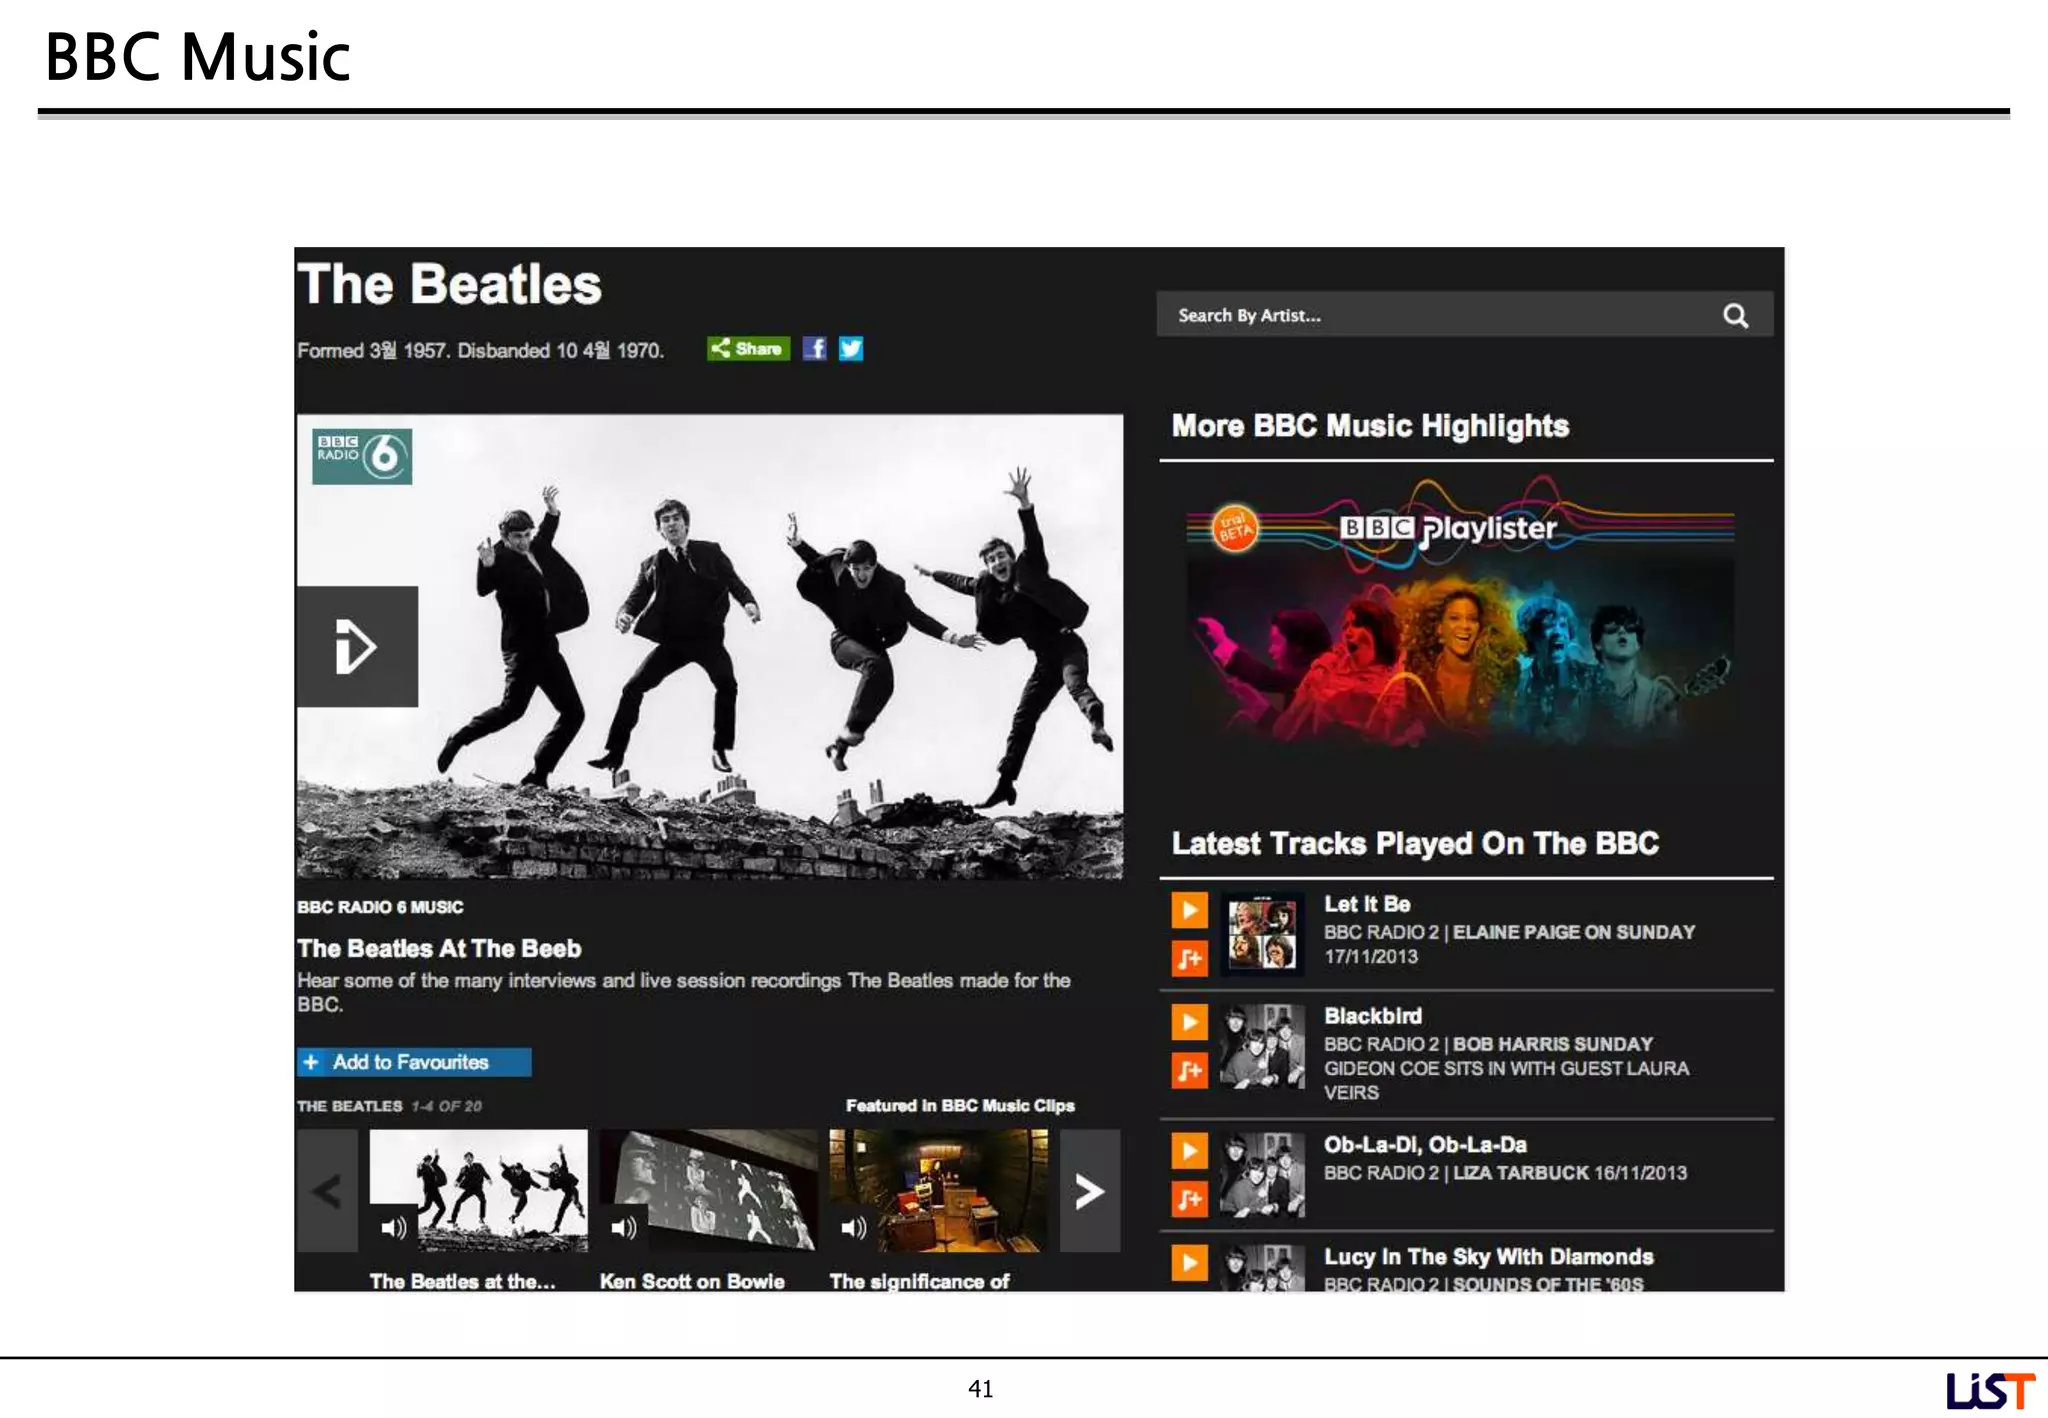Play Ob-La-Di, Ob-La-Da track

(x=1189, y=1151)
